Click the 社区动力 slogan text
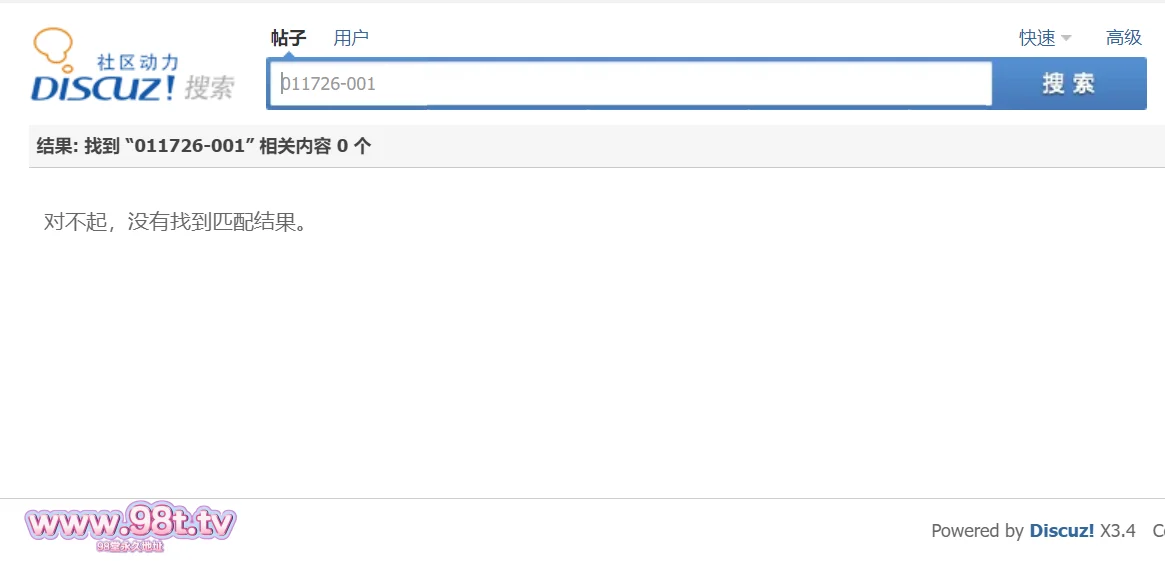The image size is (1165, 561). [138, 63]
